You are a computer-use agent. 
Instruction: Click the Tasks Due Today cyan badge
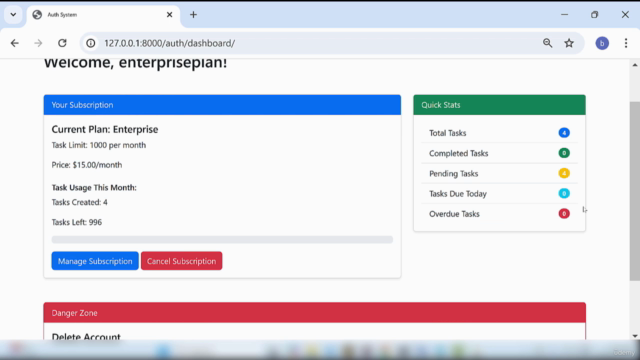point(564,193)
